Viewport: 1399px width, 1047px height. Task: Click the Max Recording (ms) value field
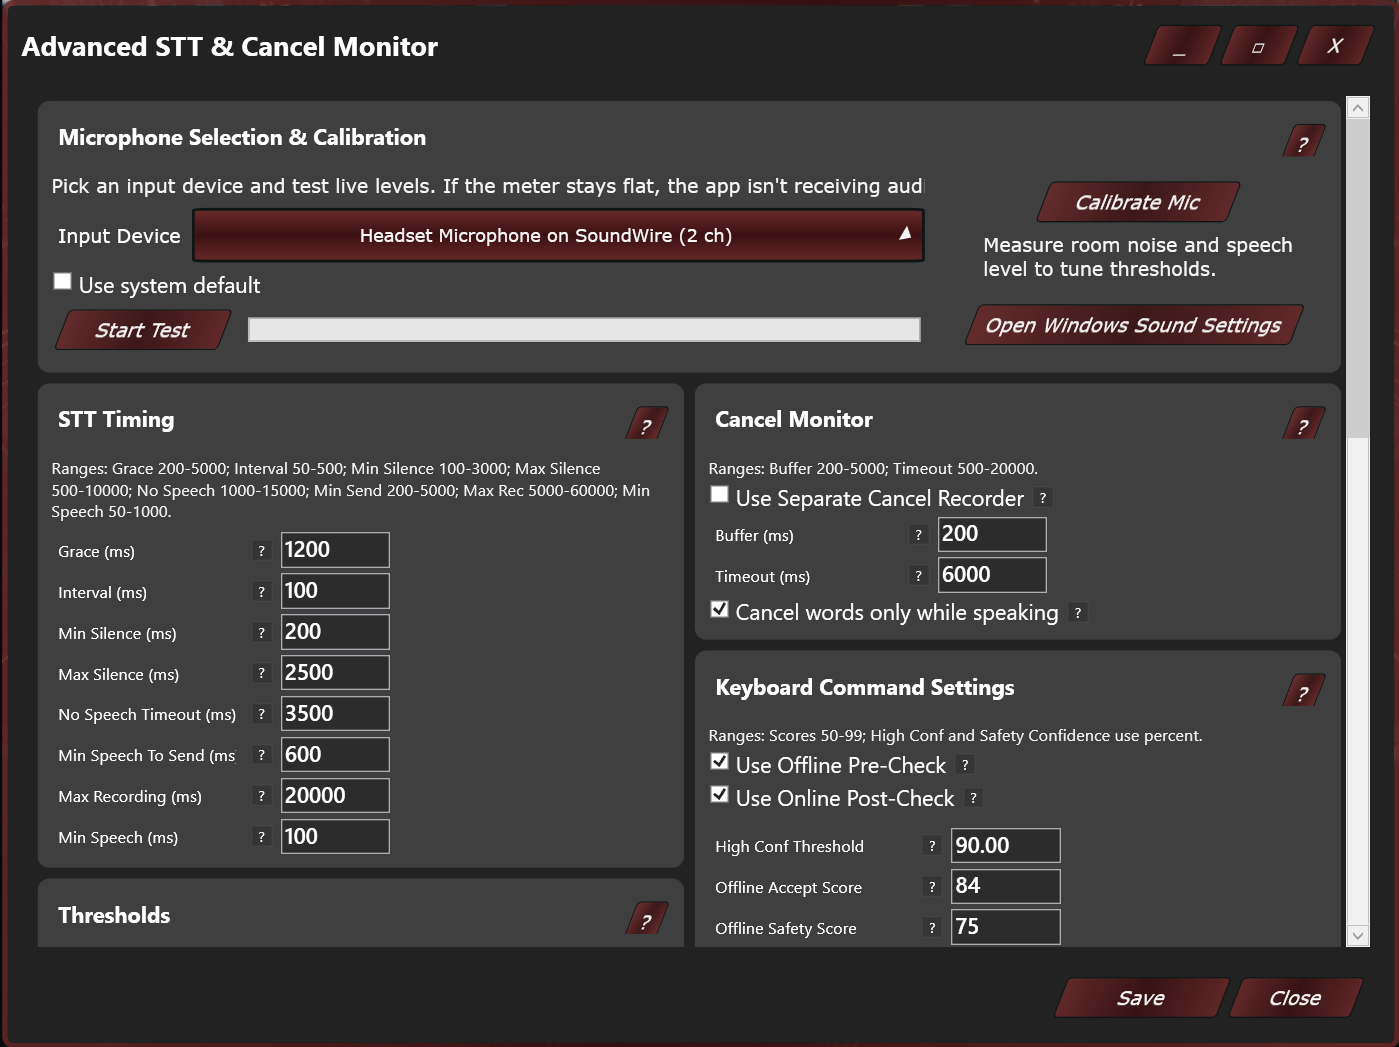point(335,796)
